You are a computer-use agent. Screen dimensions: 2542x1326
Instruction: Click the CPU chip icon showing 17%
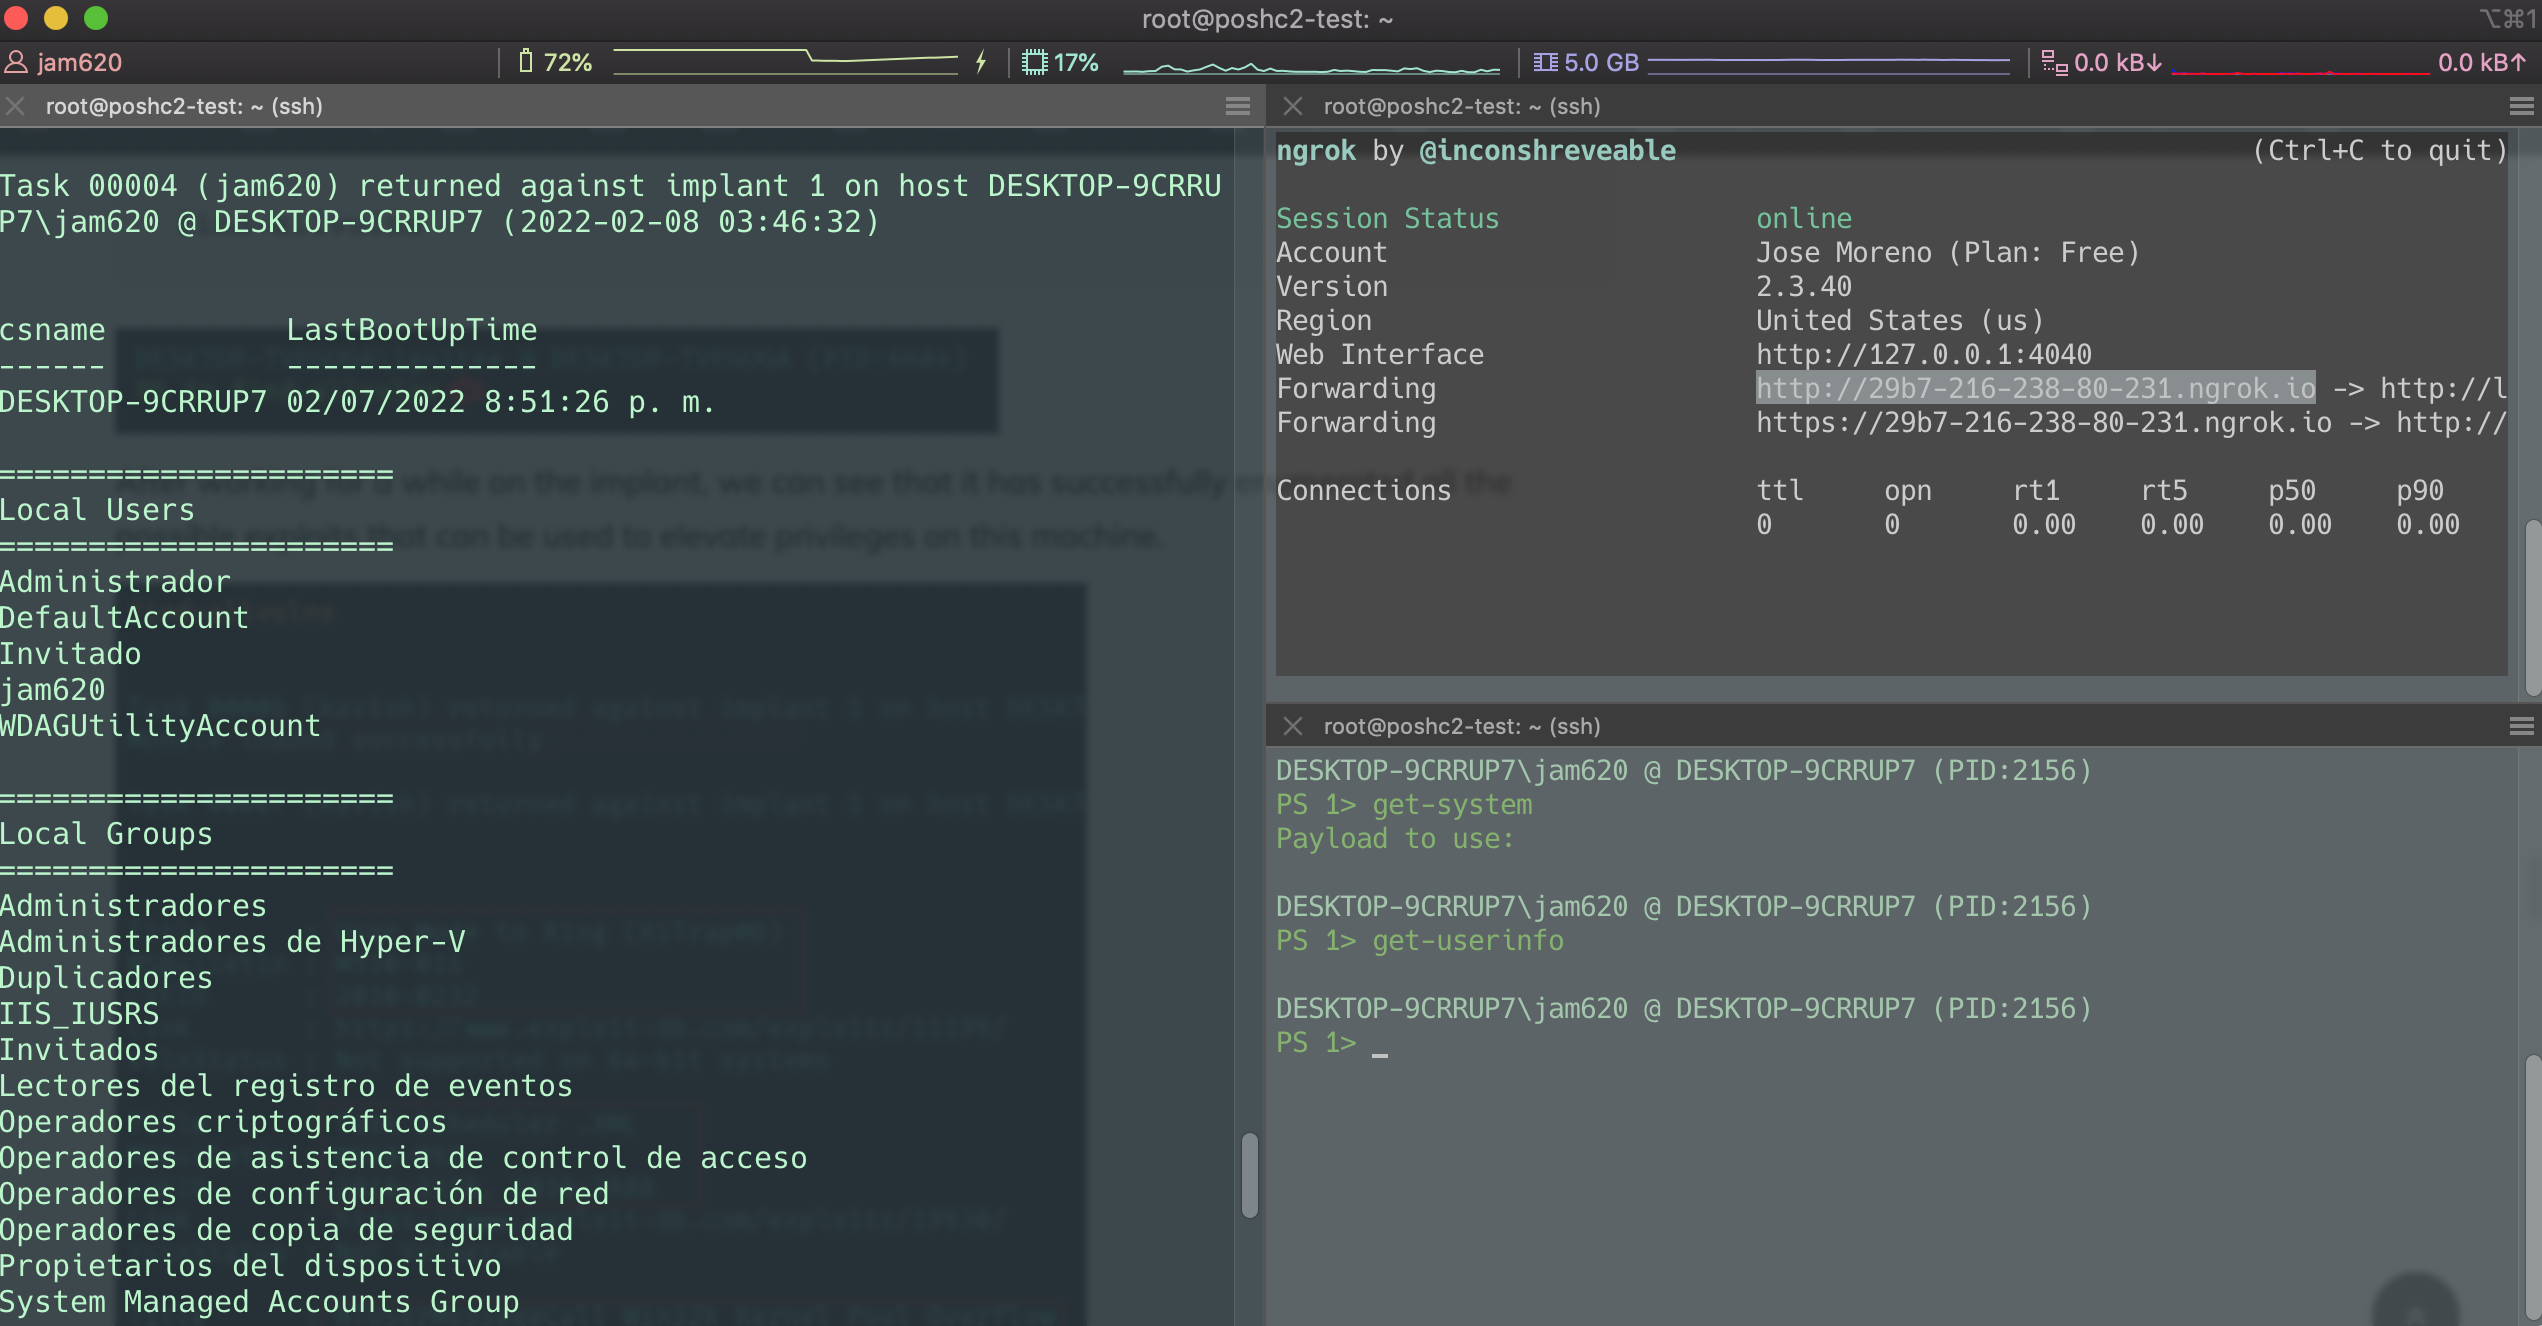coord(1035,62)
